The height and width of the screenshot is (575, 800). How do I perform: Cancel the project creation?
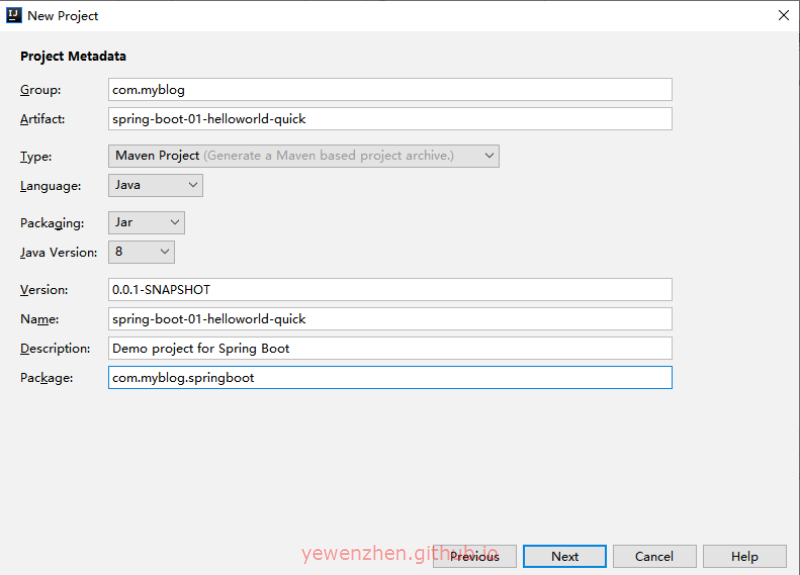click(654, 556)
